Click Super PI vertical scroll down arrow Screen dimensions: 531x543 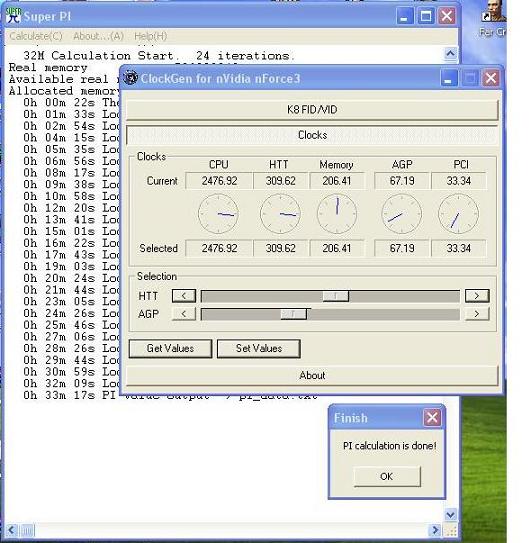(450, 515)
